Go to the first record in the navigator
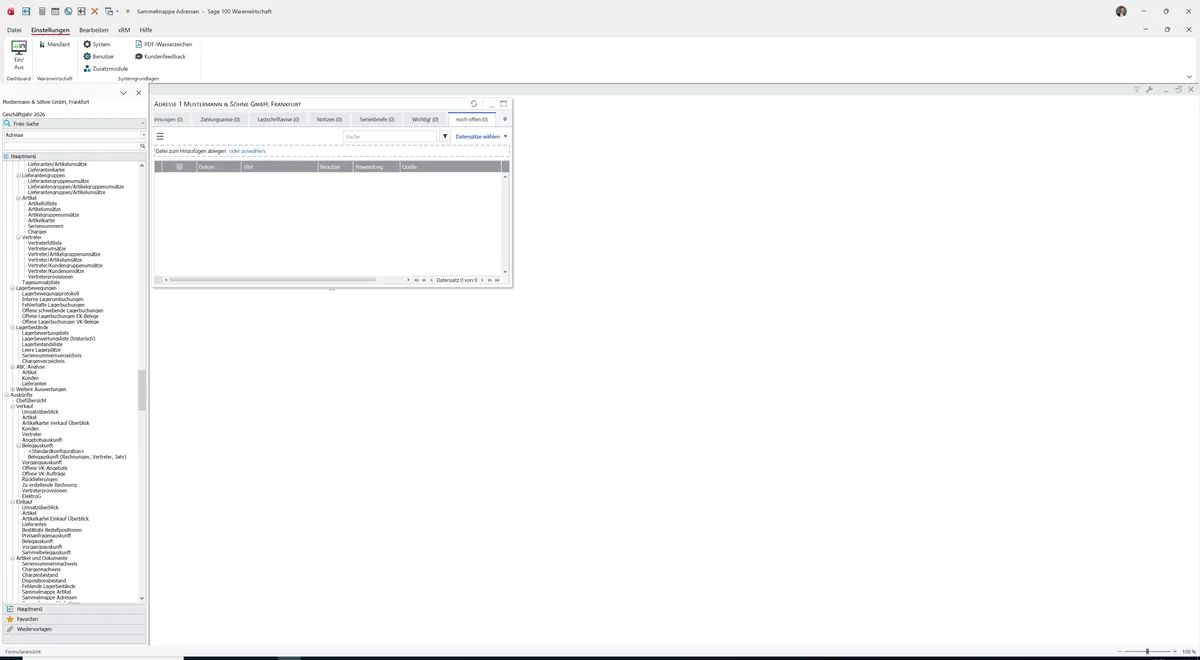The height and width of the screenshot is (660, 1200). [x=416, y=280]
